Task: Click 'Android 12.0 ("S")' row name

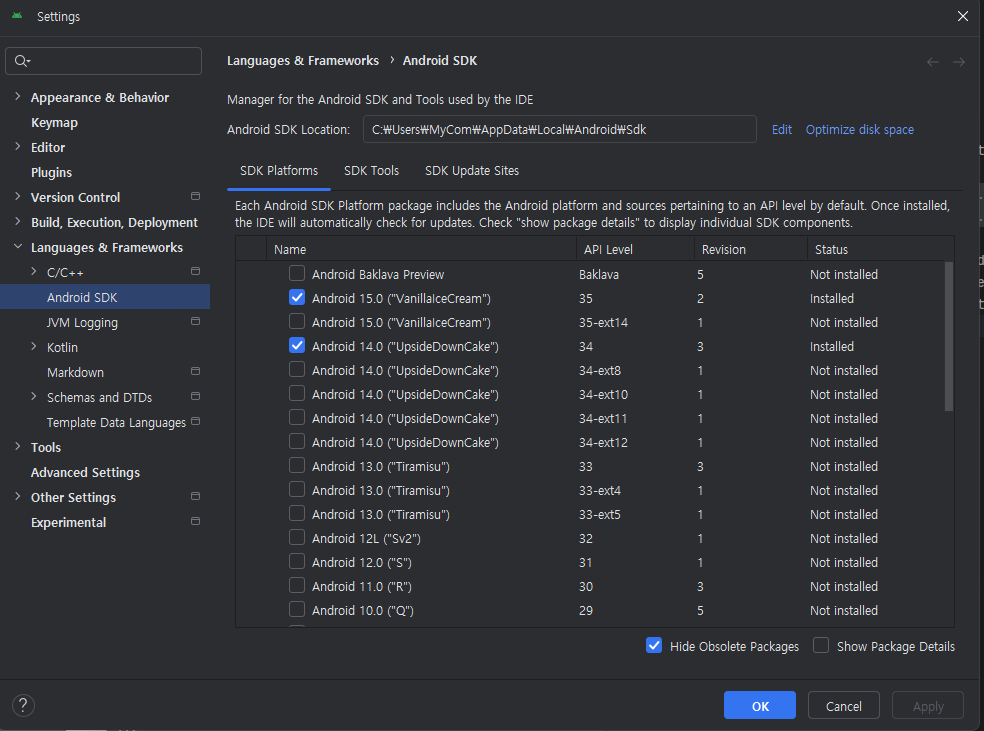Action: point(361,562)
